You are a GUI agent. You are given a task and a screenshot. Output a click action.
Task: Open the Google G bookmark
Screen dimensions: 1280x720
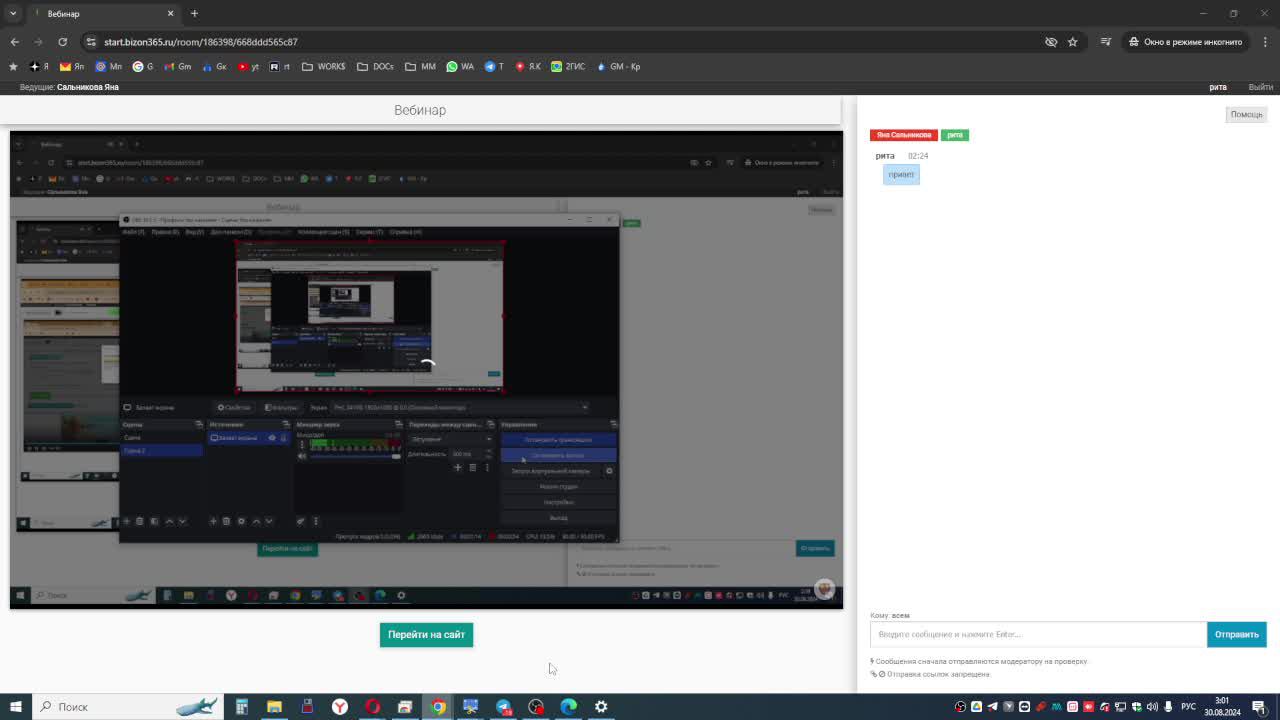tap(143, 67)
